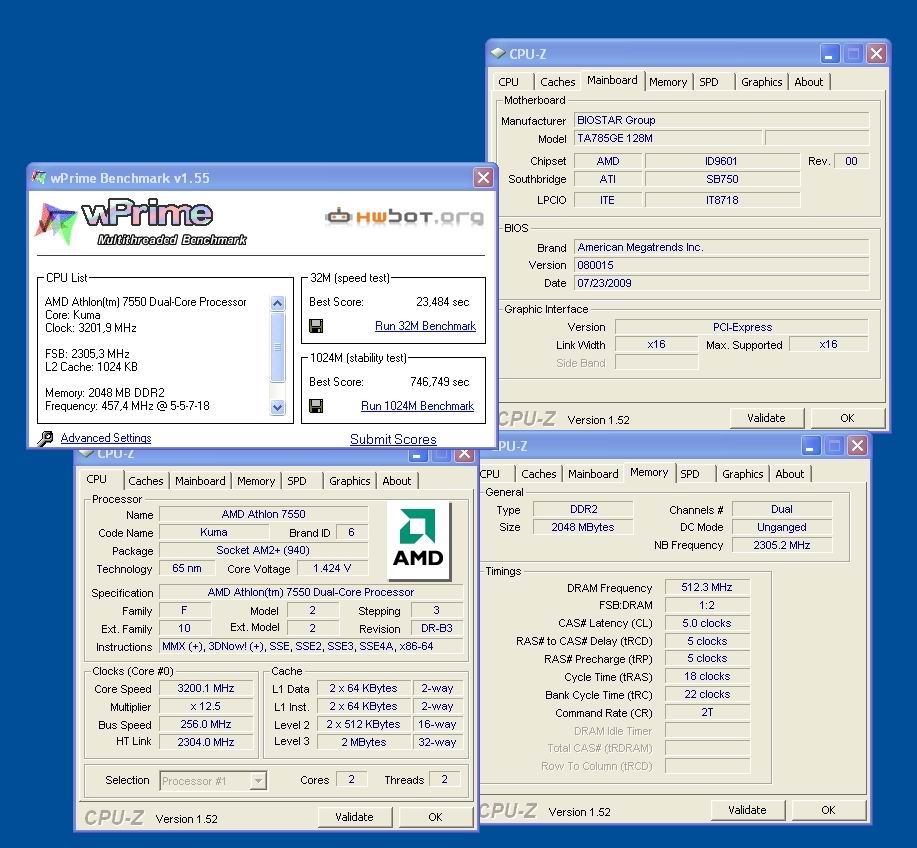
Task: Click the TA785GE 128M model field
Action: click(668, 138)
